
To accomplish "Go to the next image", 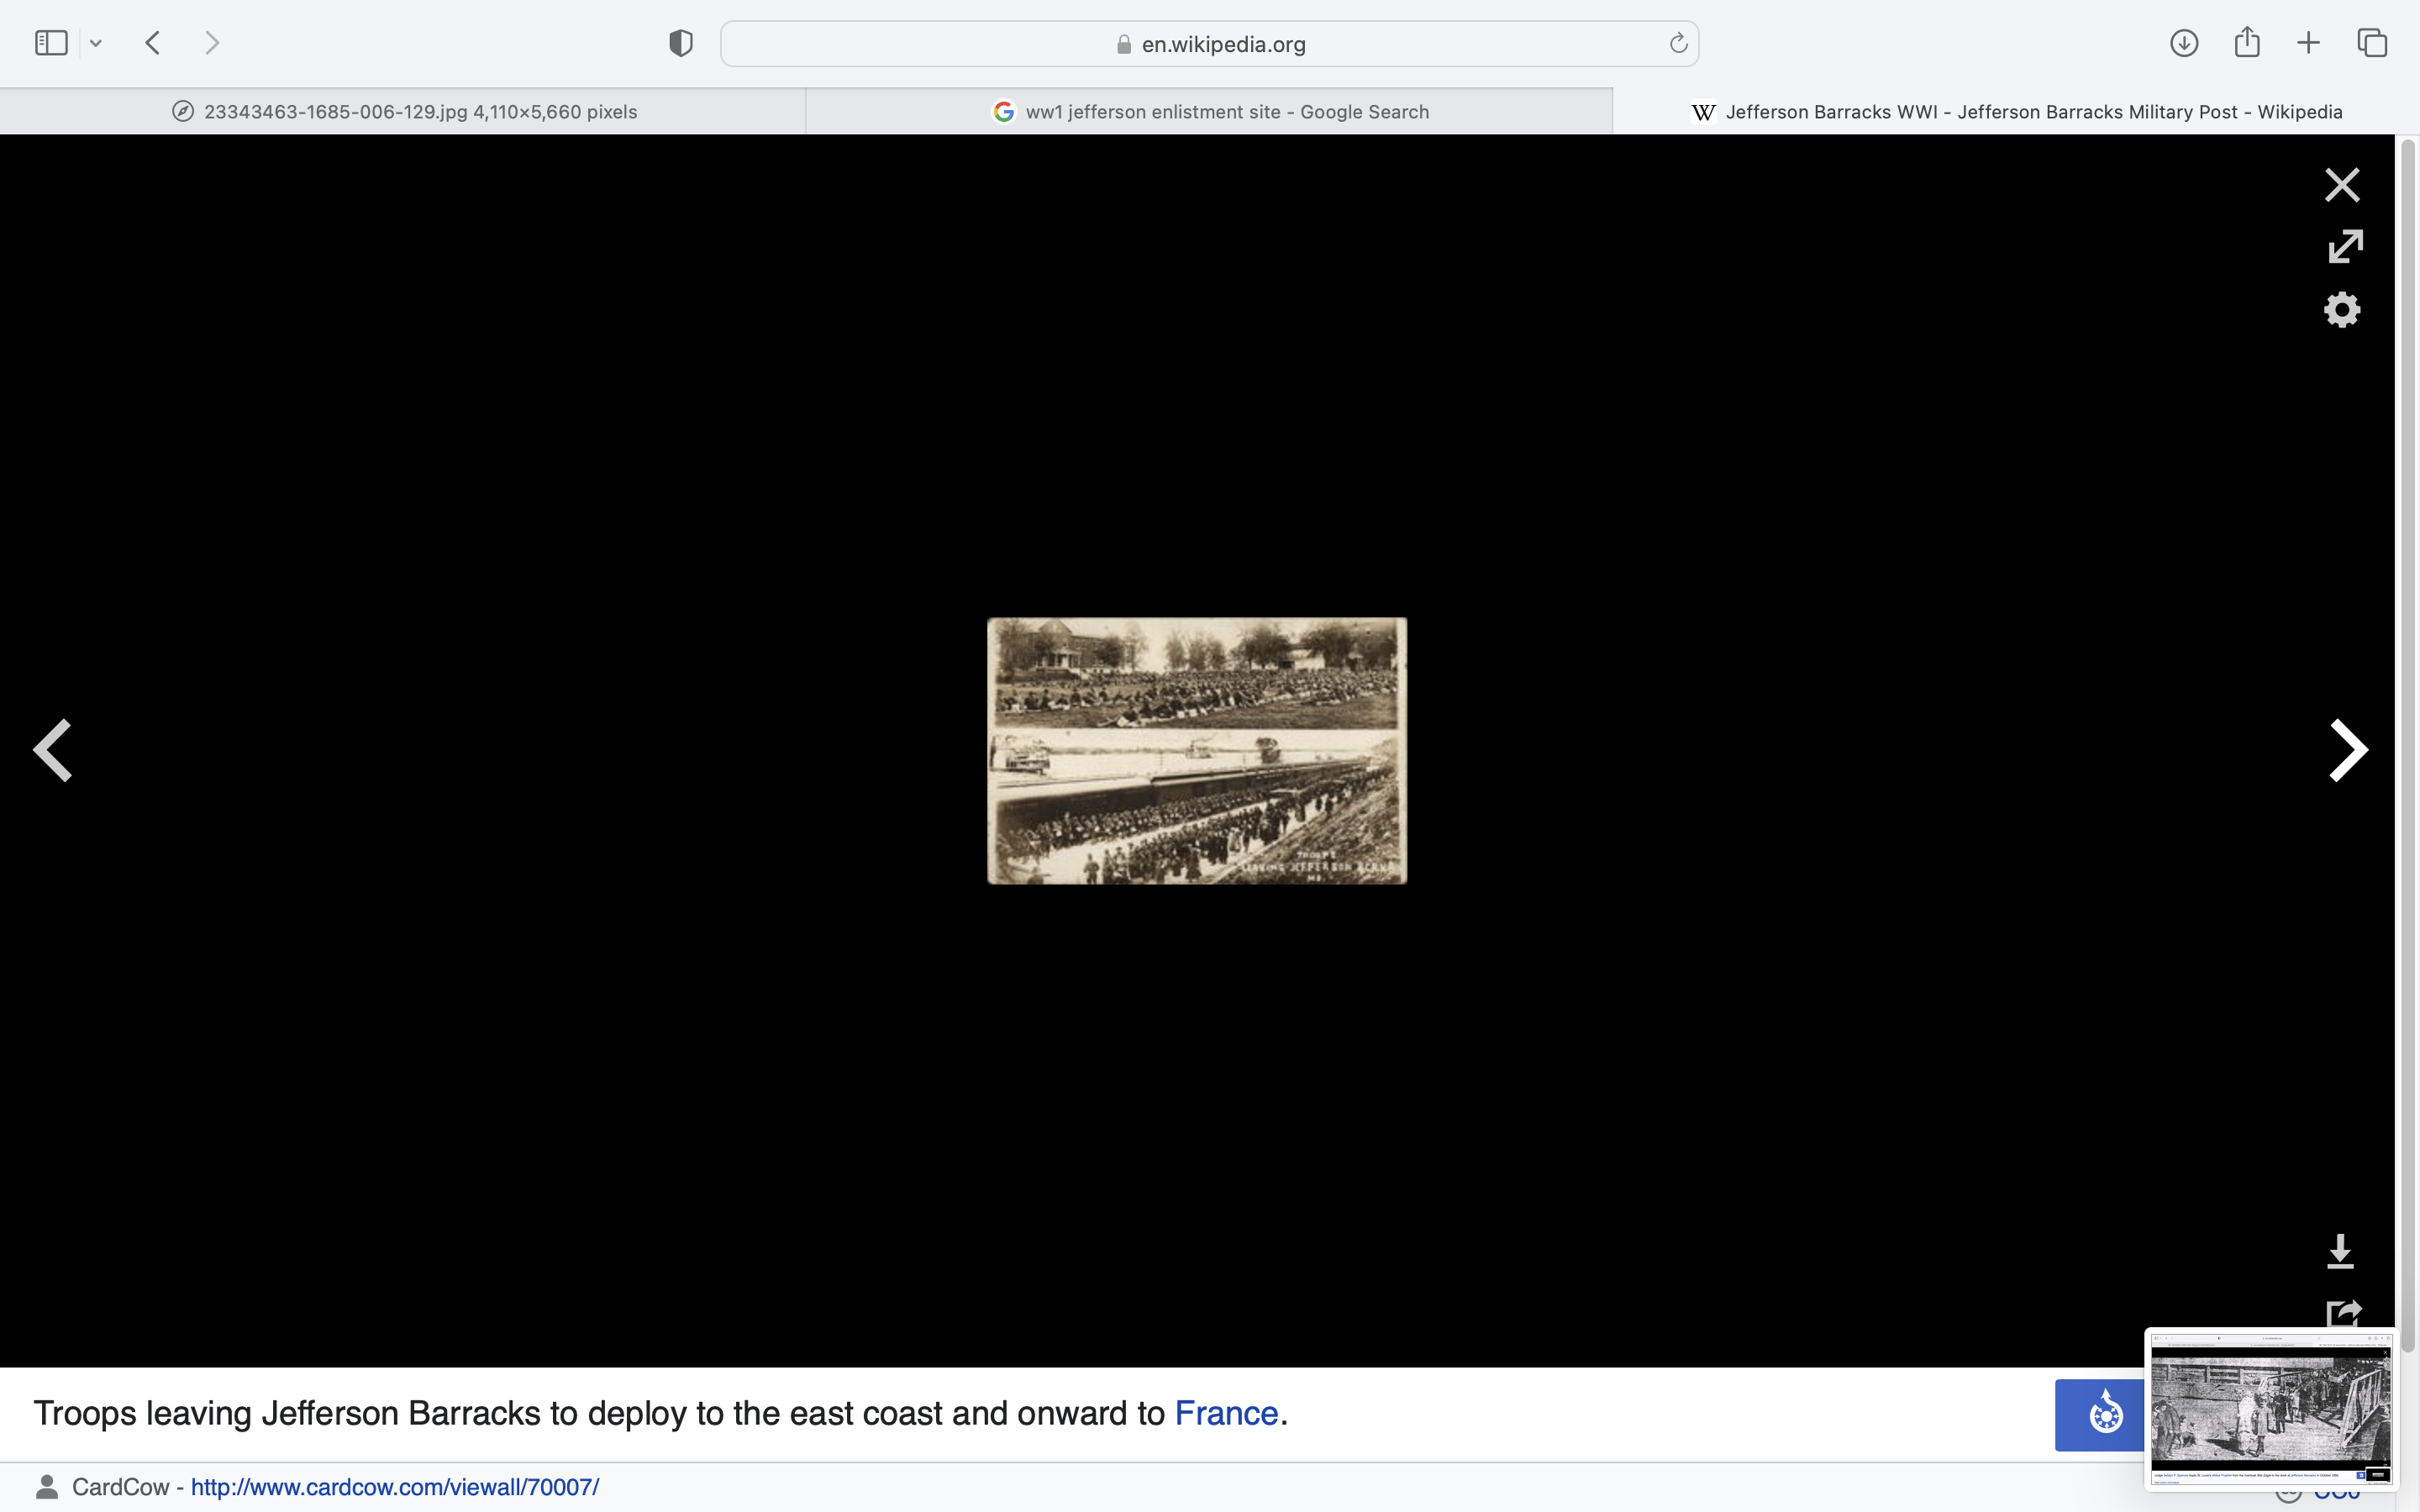I will point(2347,750).
